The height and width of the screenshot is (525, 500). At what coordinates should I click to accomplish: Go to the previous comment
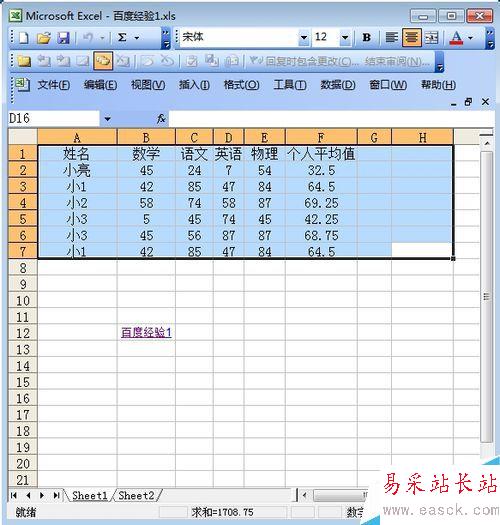coord(44,61)
